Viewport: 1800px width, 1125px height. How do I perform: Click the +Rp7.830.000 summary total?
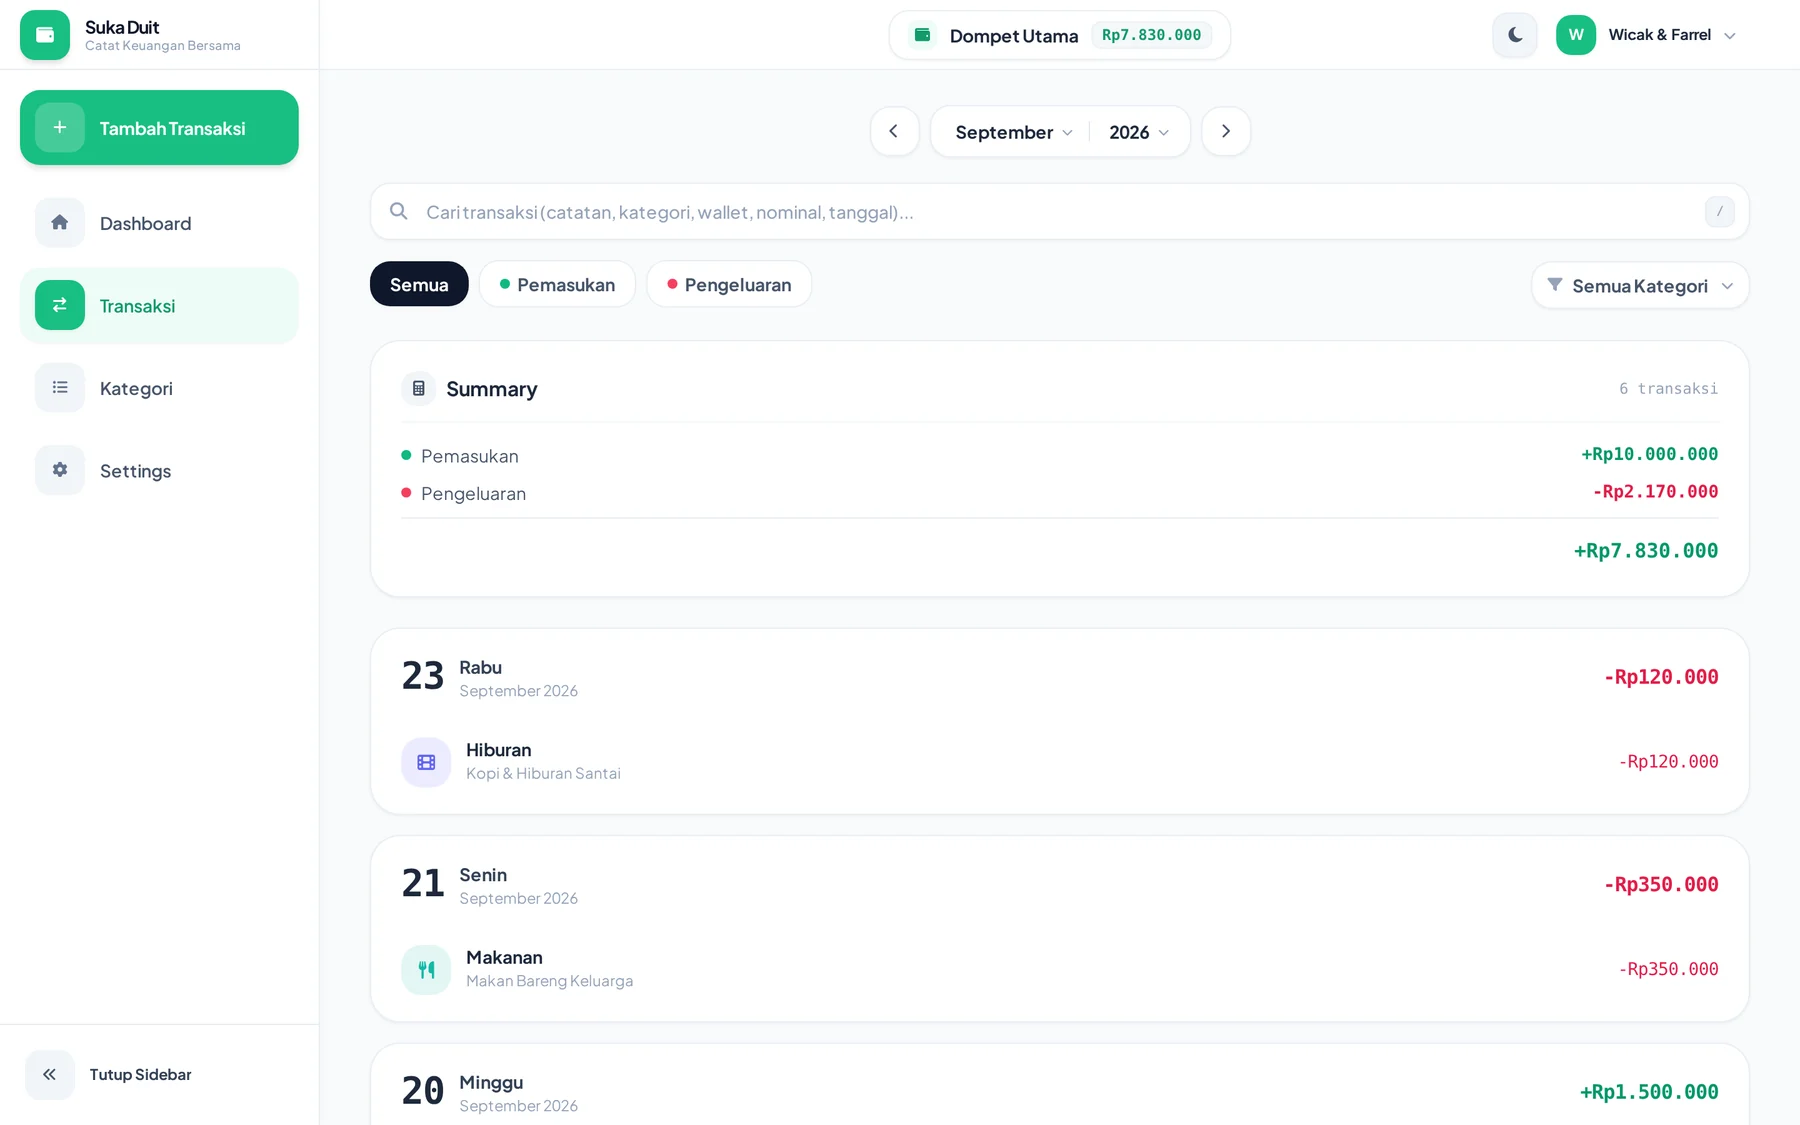pyautogui.click(x=1645, y=551)
